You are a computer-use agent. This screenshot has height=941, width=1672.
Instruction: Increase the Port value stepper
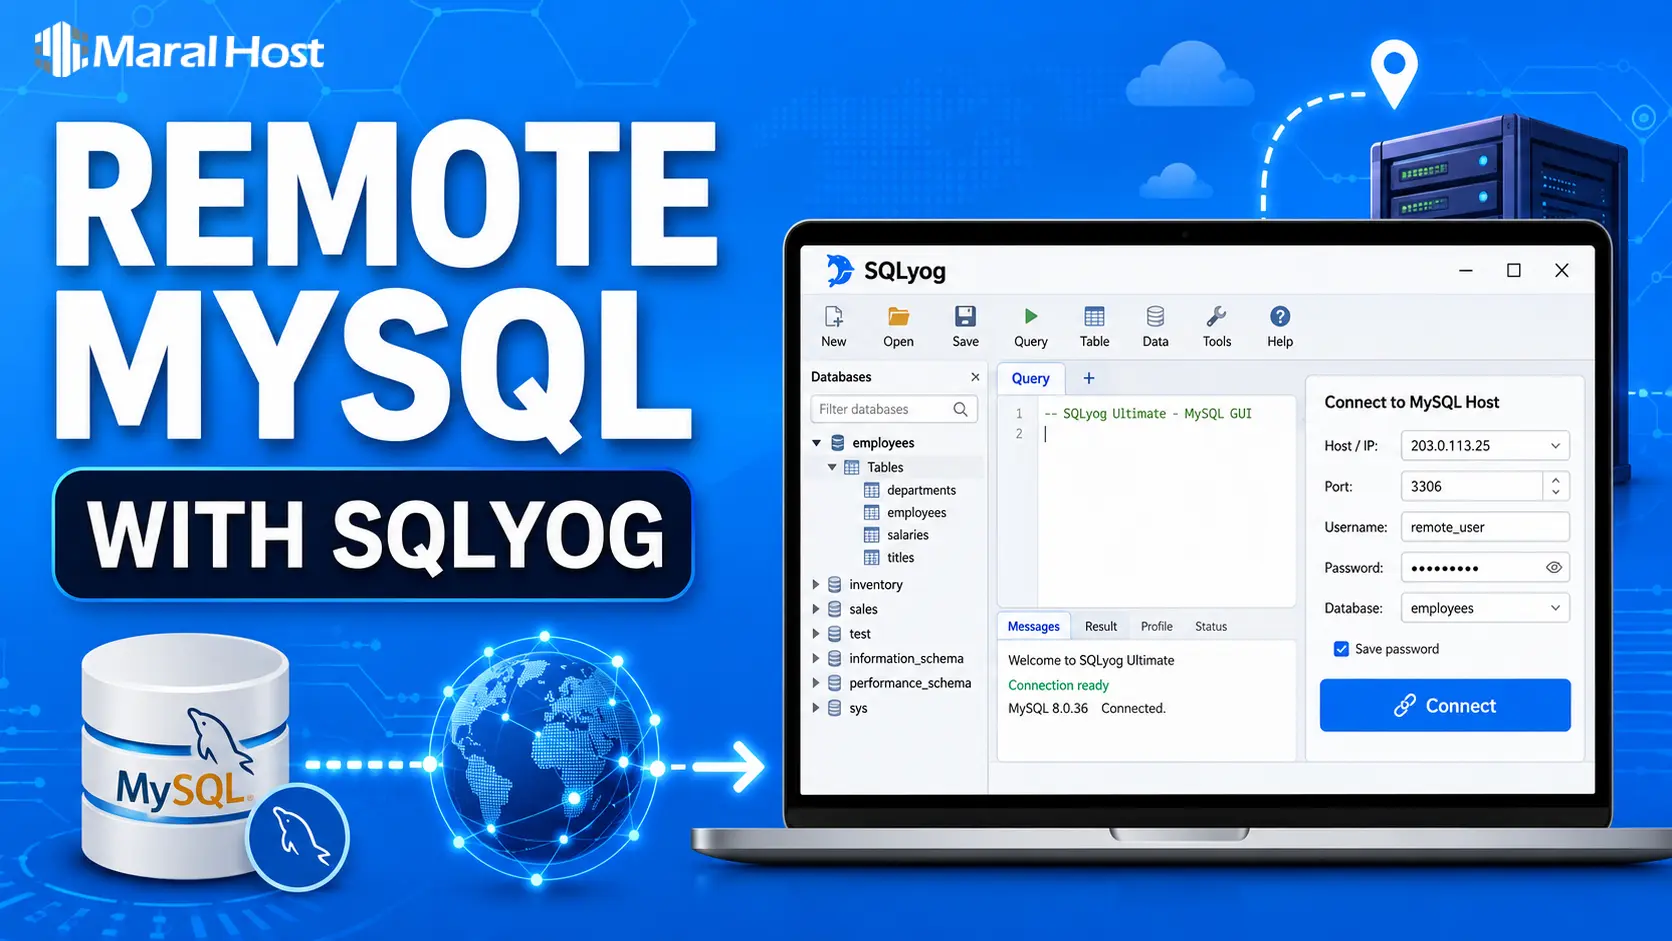point(1556,480)
